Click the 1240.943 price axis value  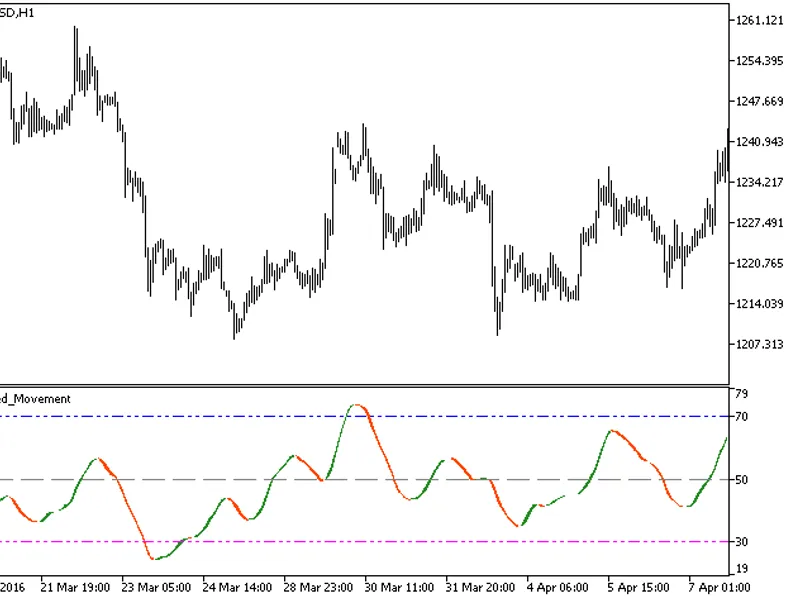tap(759, 142)
